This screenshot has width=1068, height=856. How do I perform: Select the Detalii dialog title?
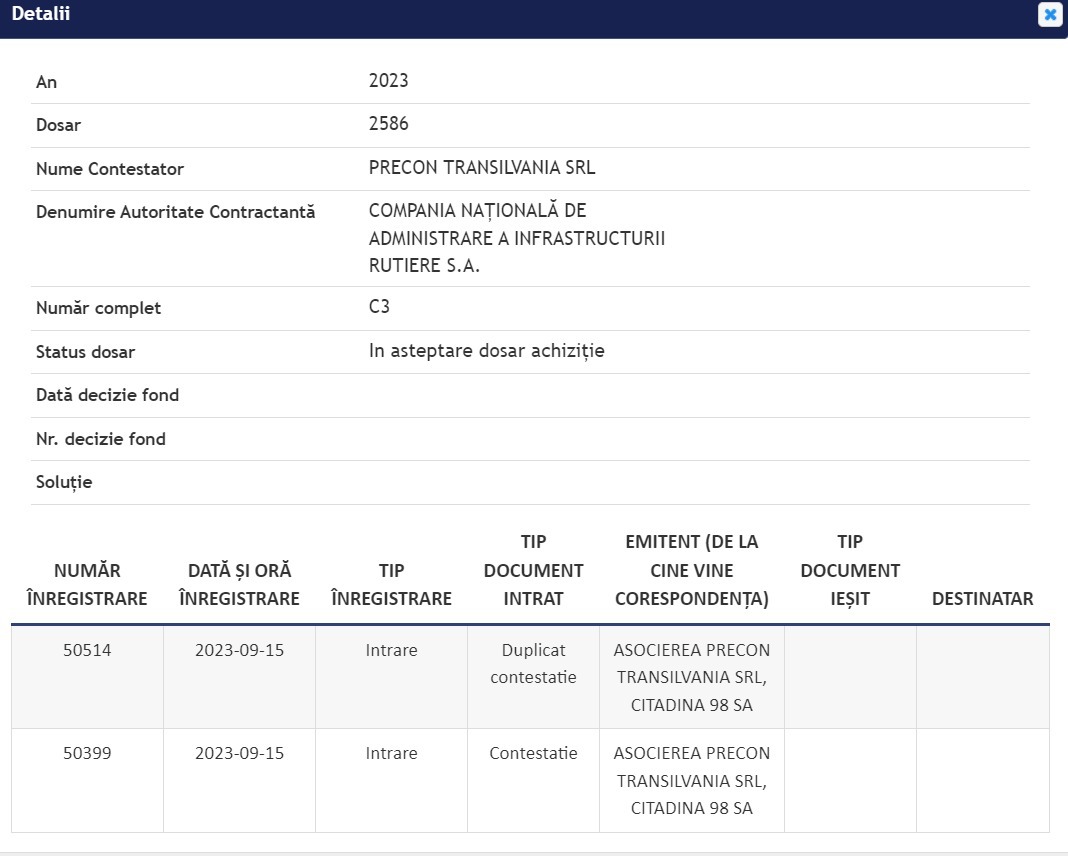click(41, 14)
